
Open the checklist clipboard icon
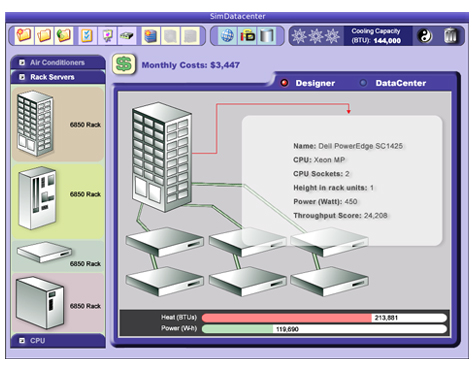click(x=87, y=35)
